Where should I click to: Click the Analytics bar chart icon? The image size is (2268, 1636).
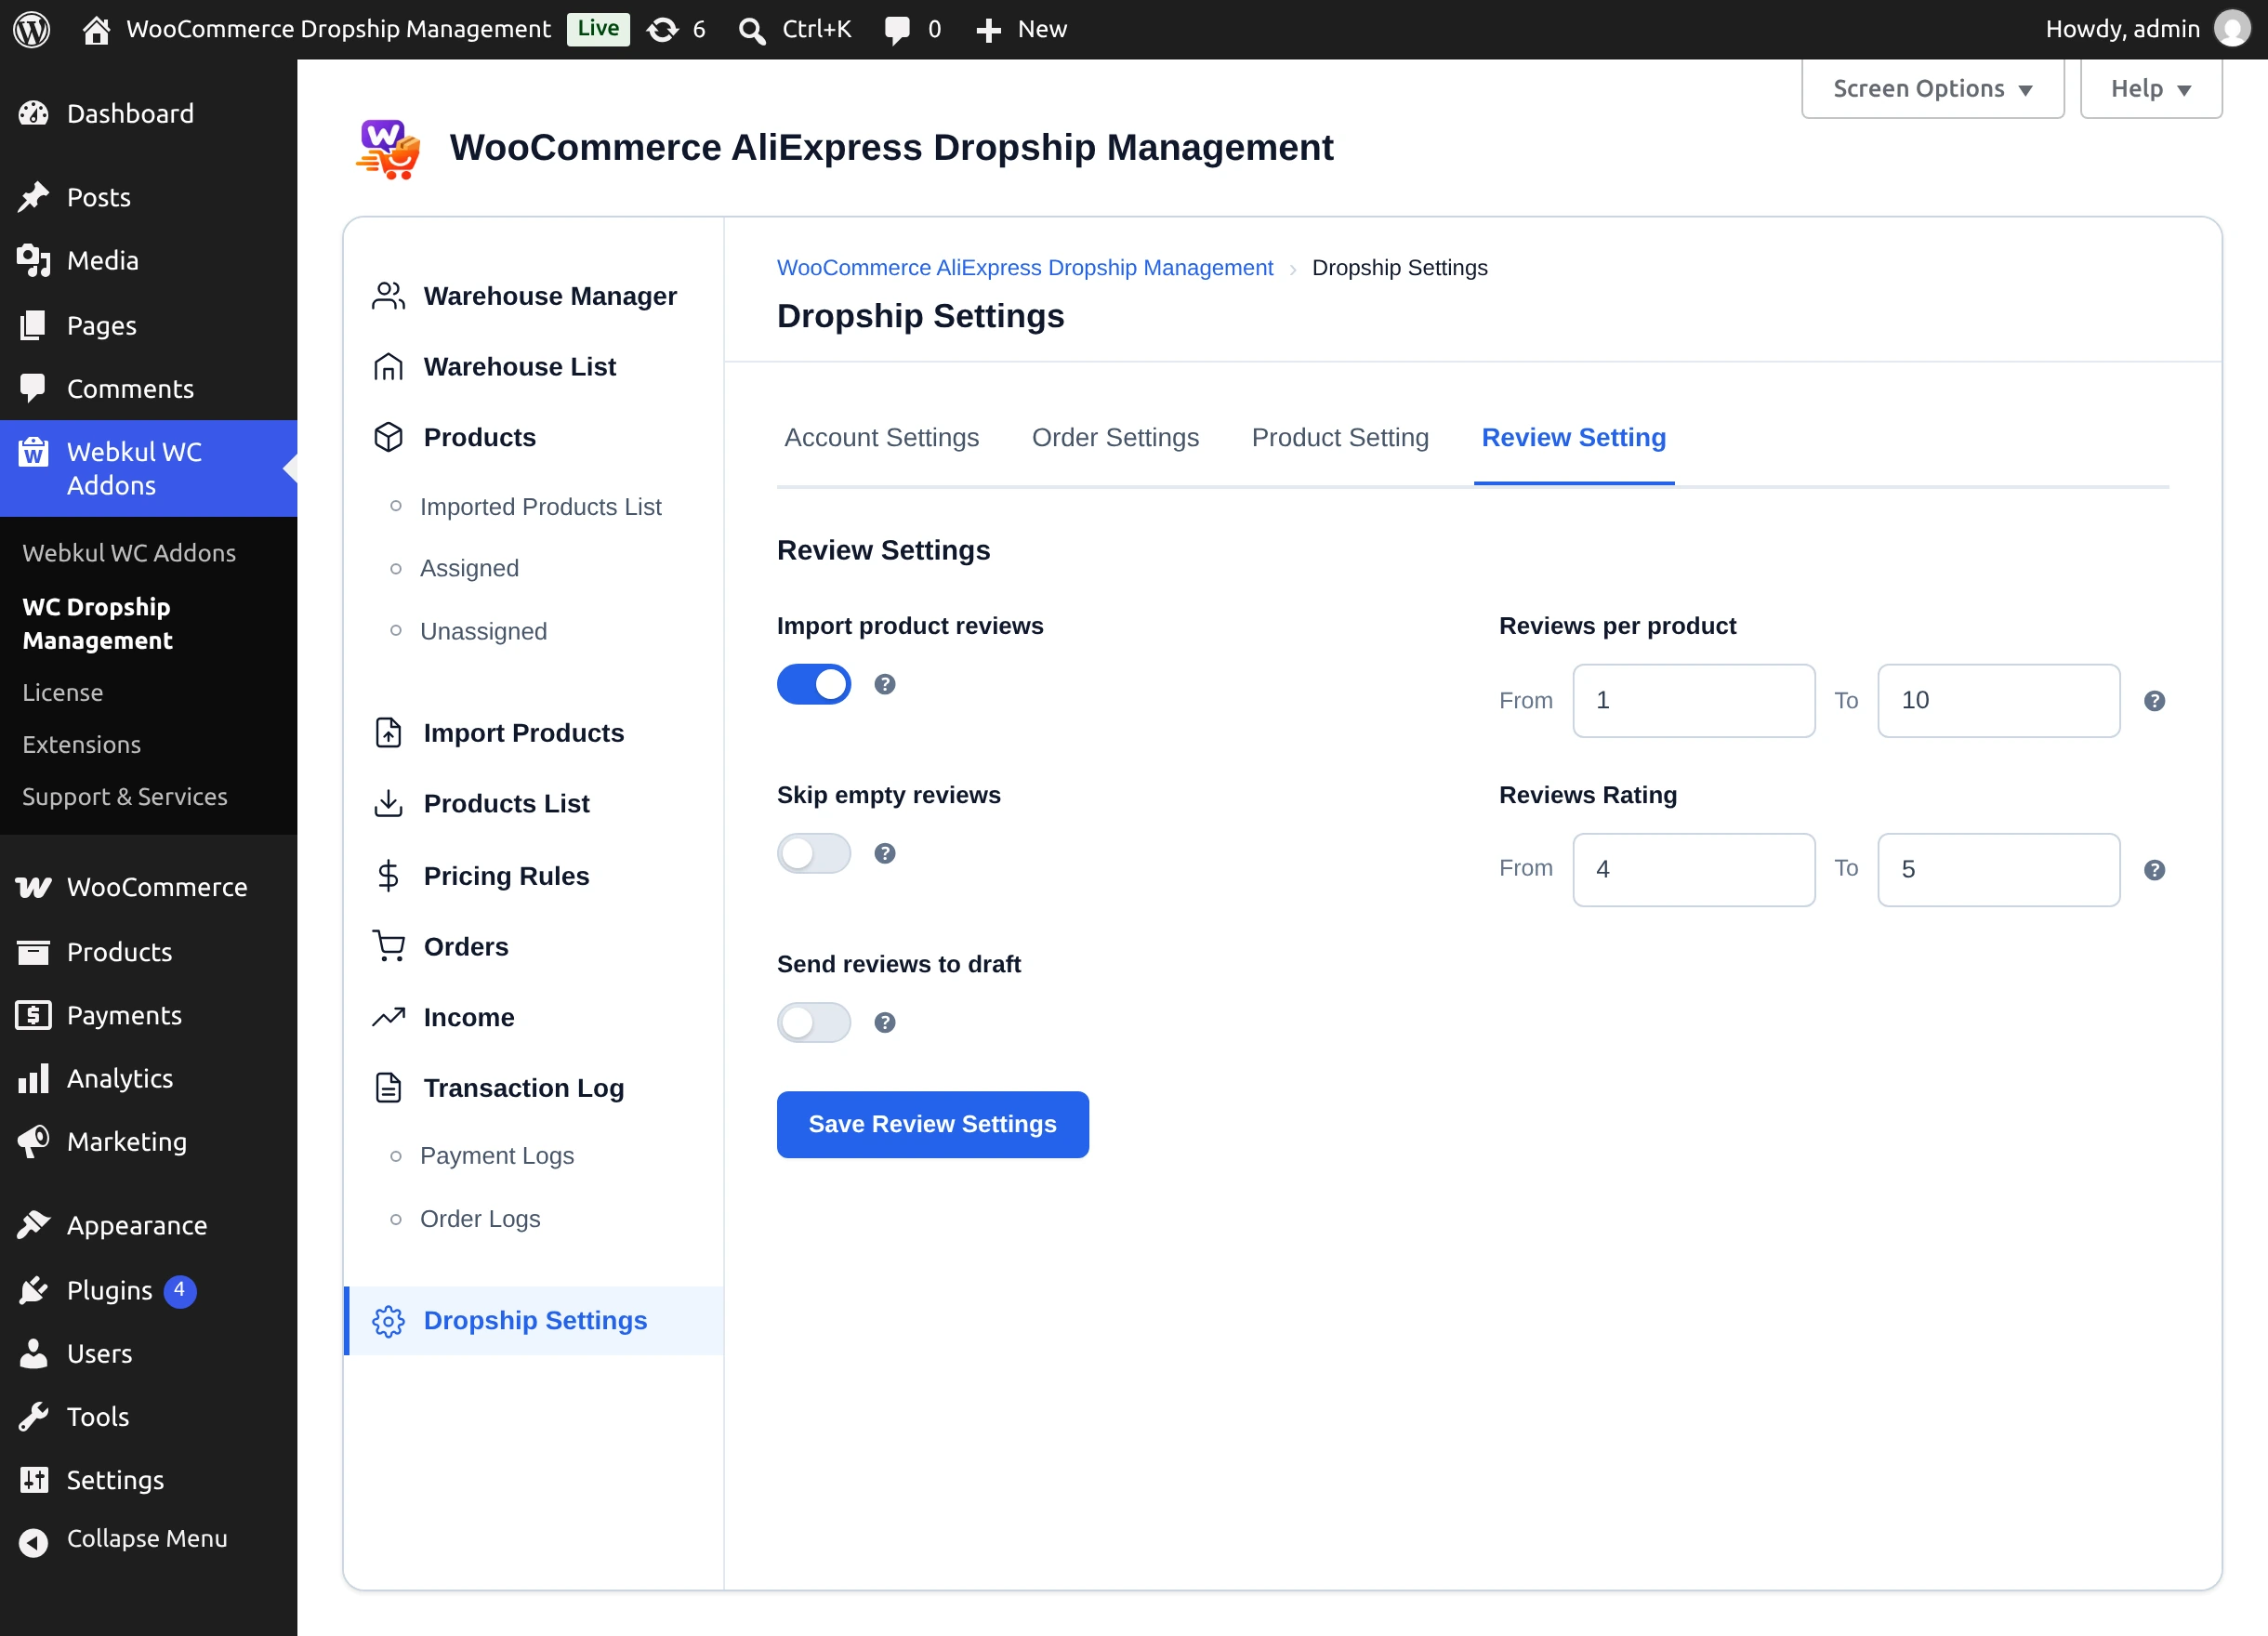point(33,1079)
